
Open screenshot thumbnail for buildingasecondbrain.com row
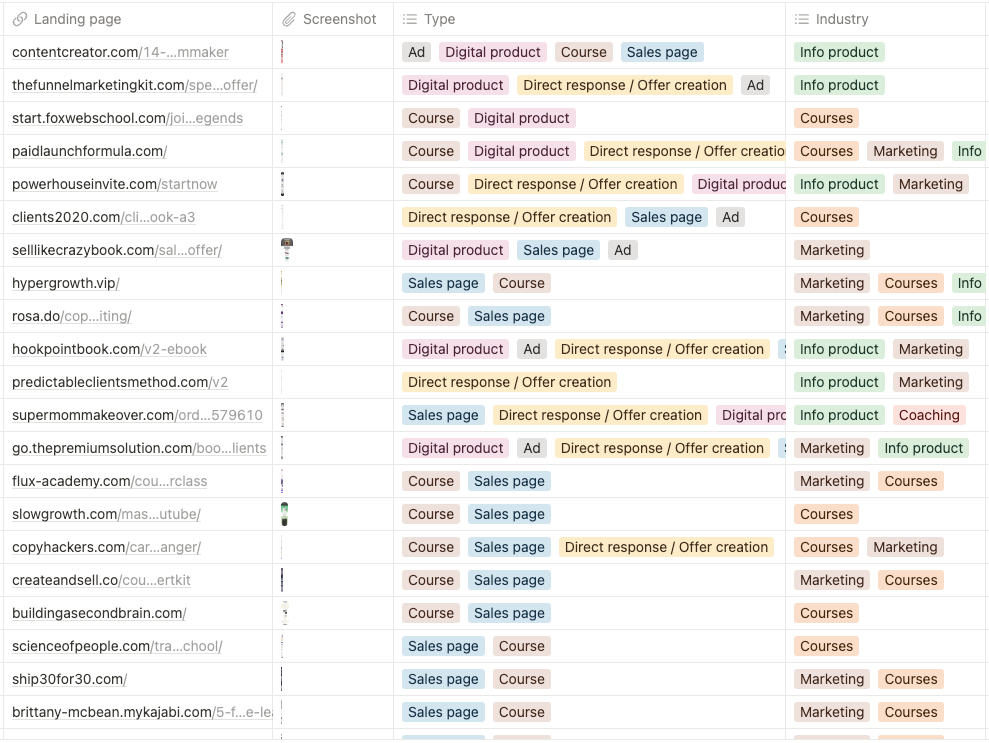point(285,613)
